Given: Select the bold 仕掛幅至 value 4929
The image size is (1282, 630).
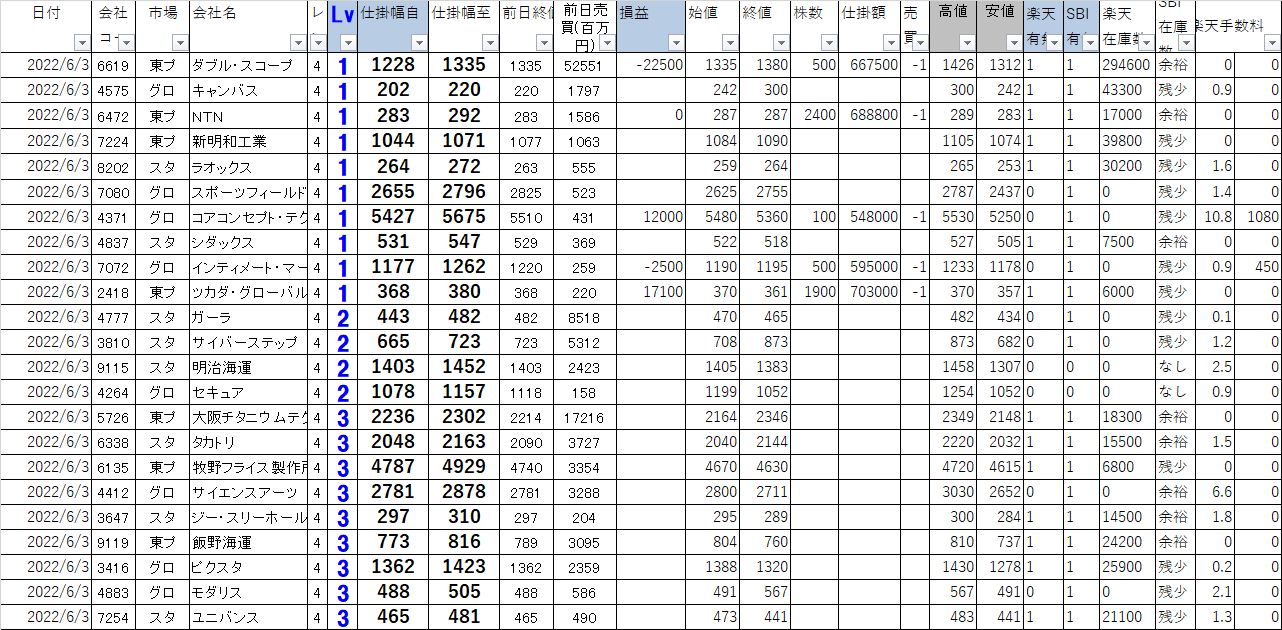Looking at the screenshot, I should point(464,467).
